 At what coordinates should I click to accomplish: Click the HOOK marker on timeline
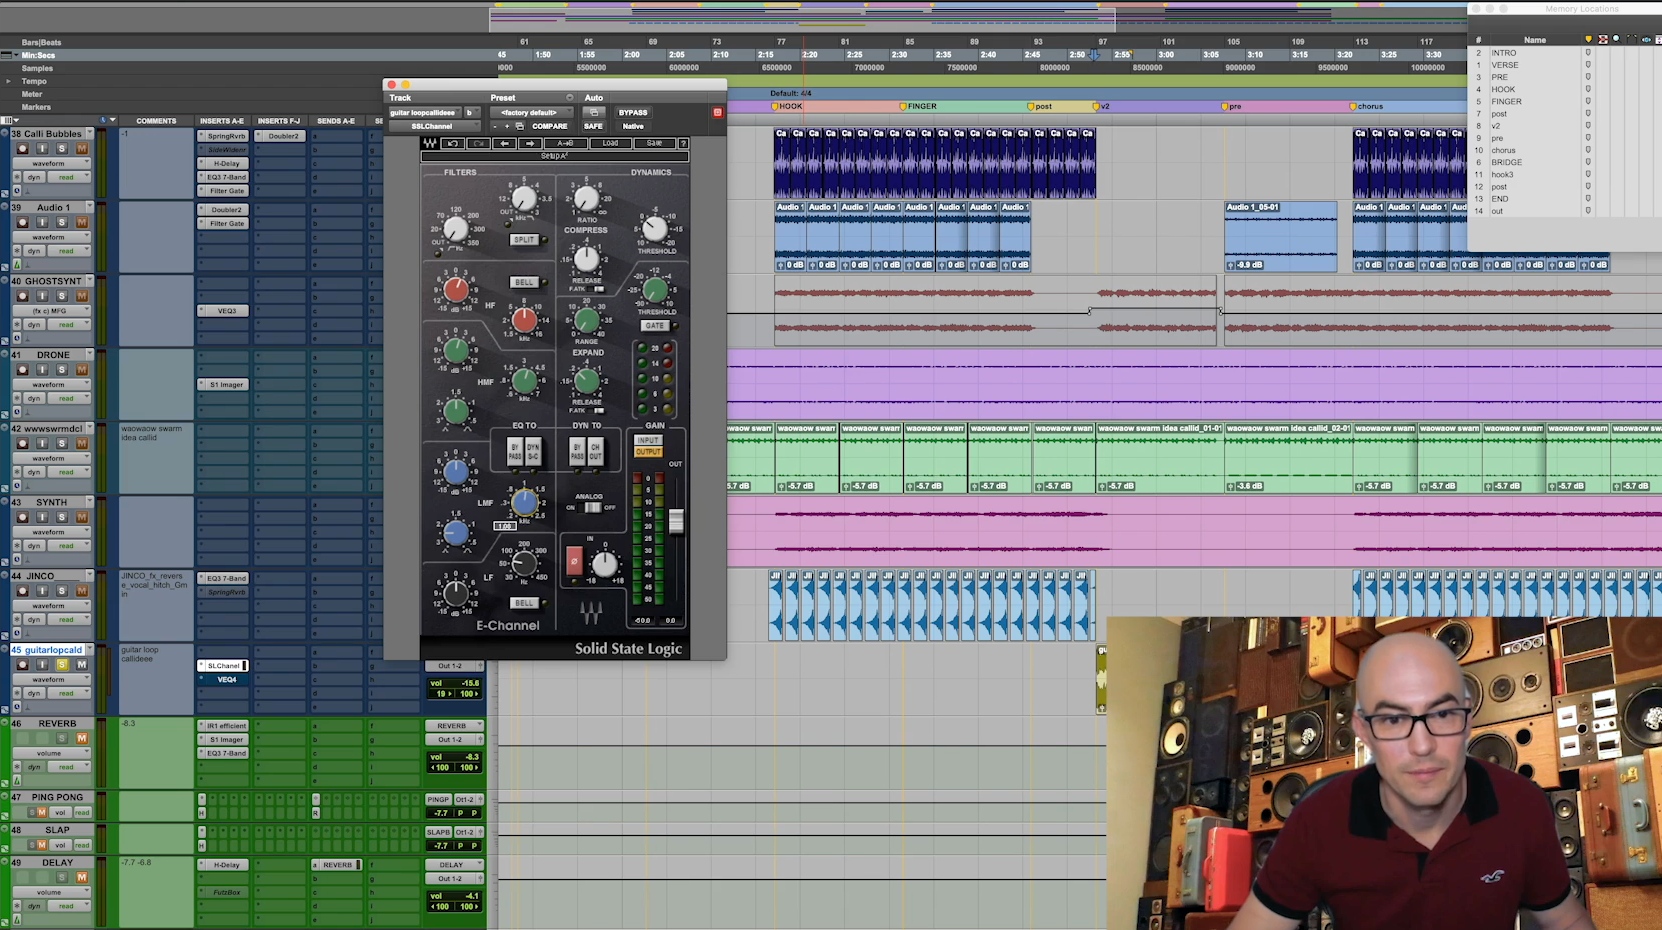click(787, 106)
